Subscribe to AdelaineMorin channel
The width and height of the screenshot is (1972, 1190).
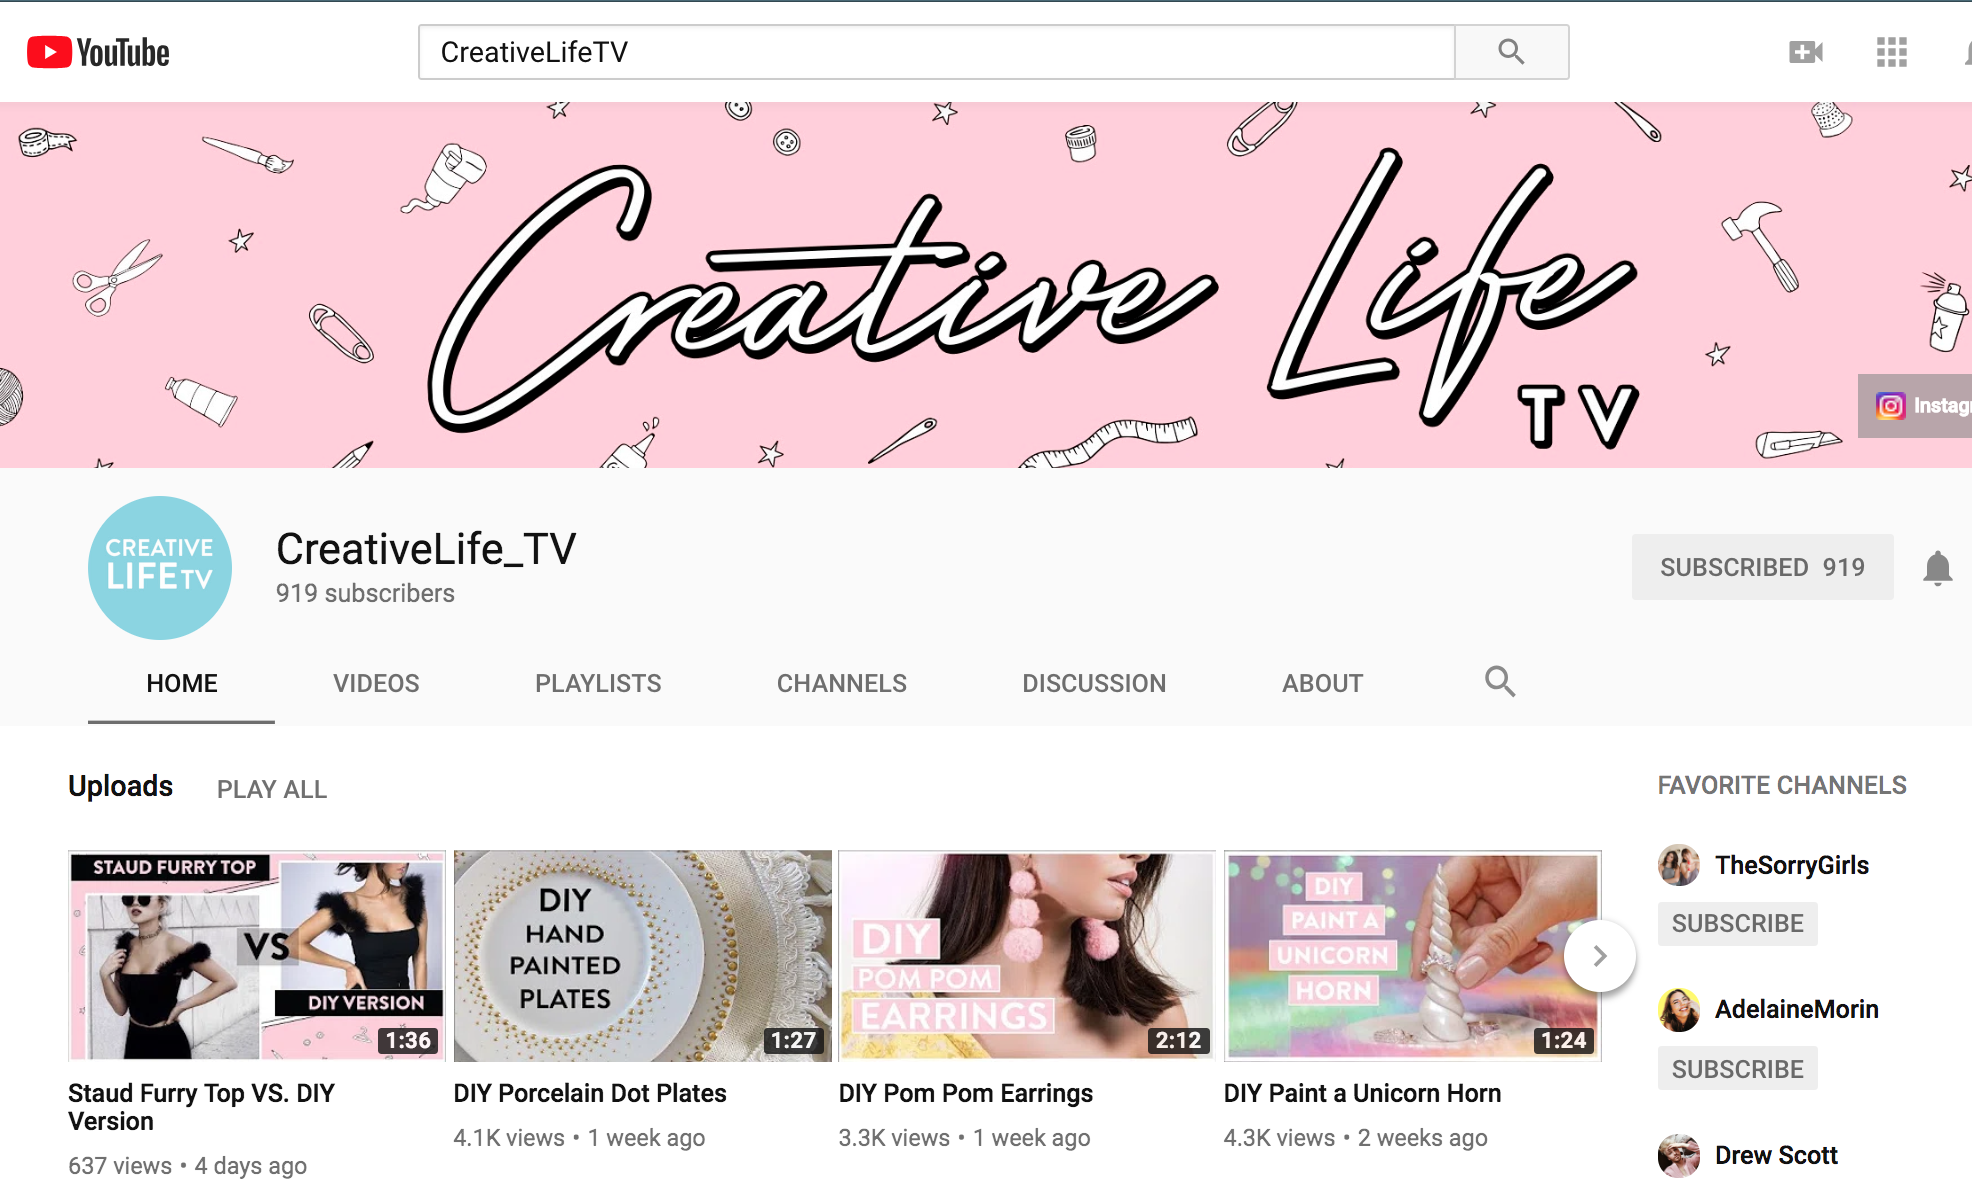(x=1737, y=1069)
